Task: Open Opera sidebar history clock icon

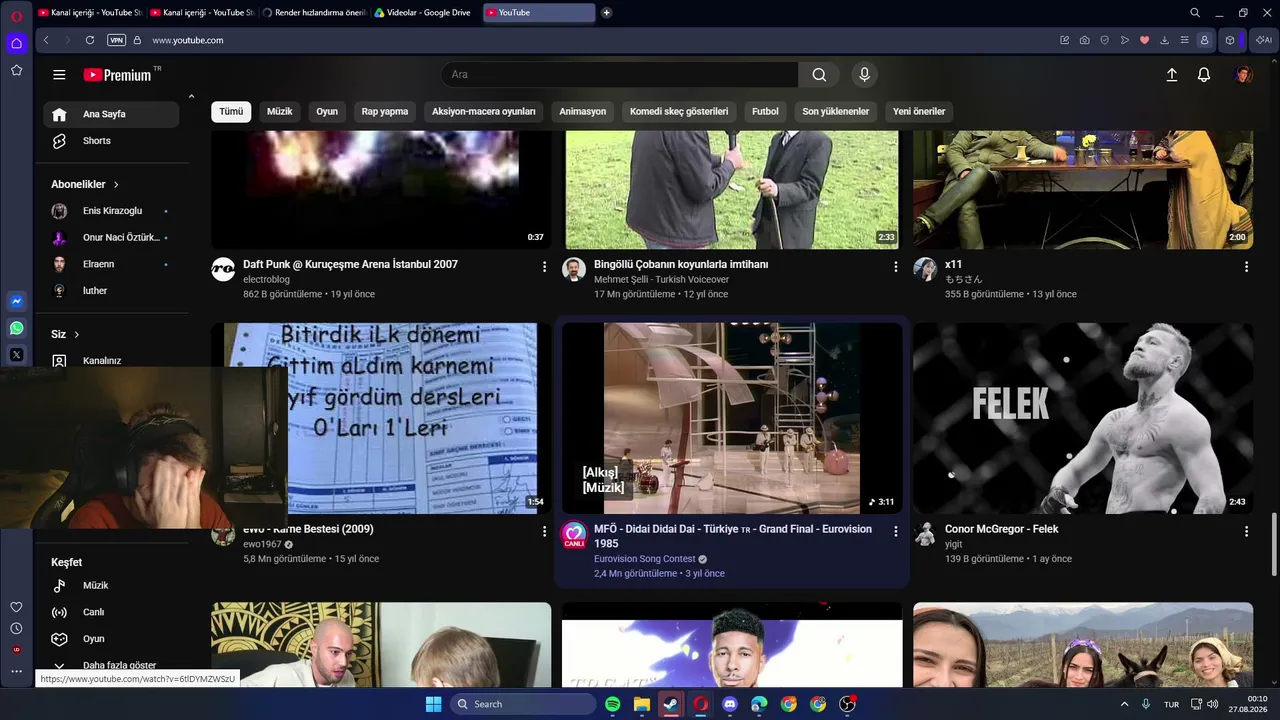Action: (16, 628)
